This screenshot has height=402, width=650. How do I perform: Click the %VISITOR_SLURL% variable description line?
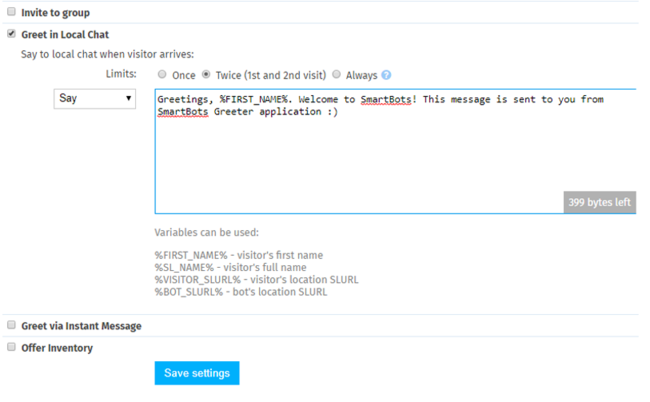click(x=257, y=280)
